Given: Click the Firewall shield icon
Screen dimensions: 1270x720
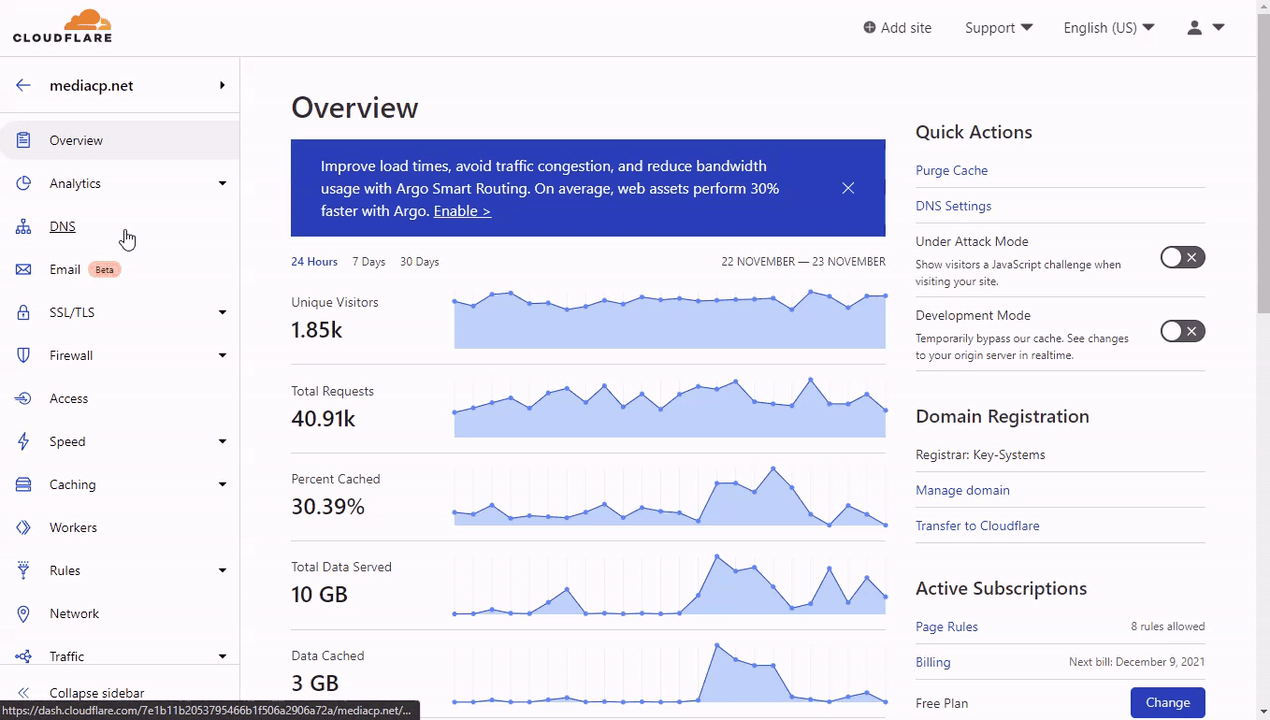Looking at the screenshot, I should point(23,356).
